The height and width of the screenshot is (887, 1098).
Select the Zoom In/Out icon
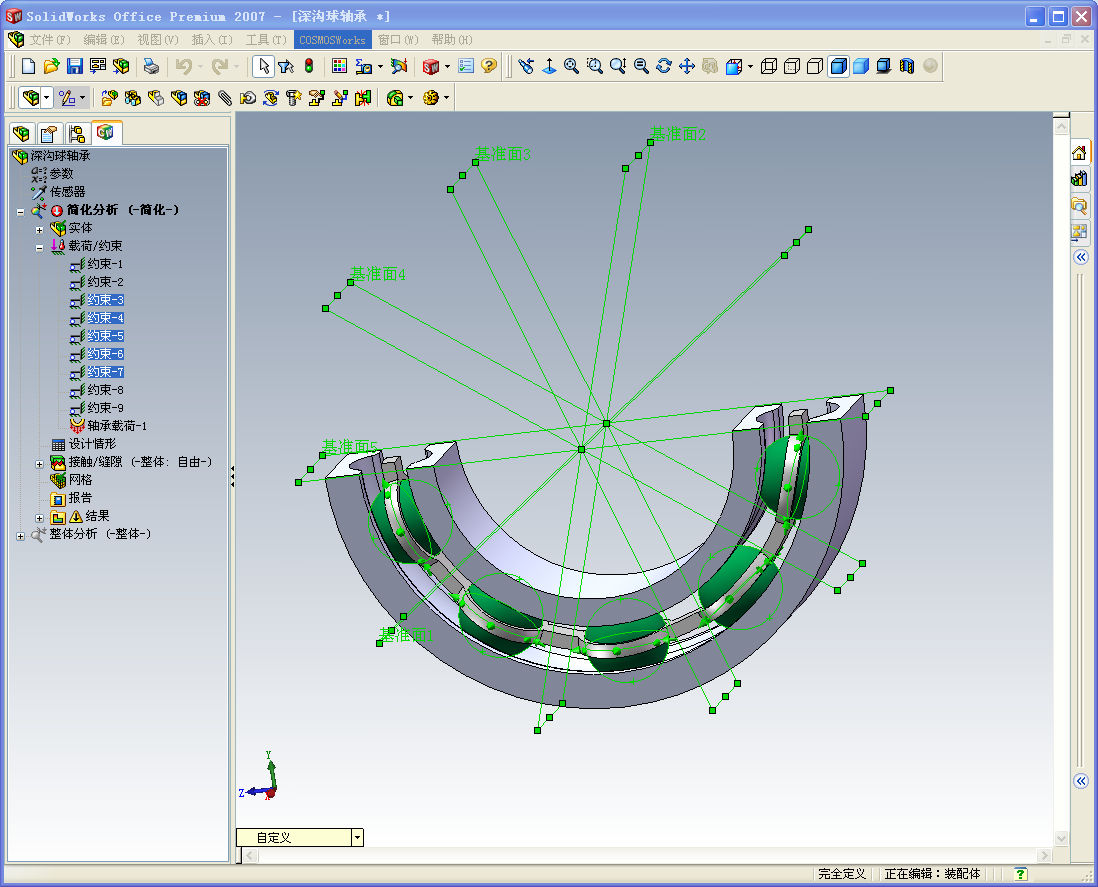point(618,67)
